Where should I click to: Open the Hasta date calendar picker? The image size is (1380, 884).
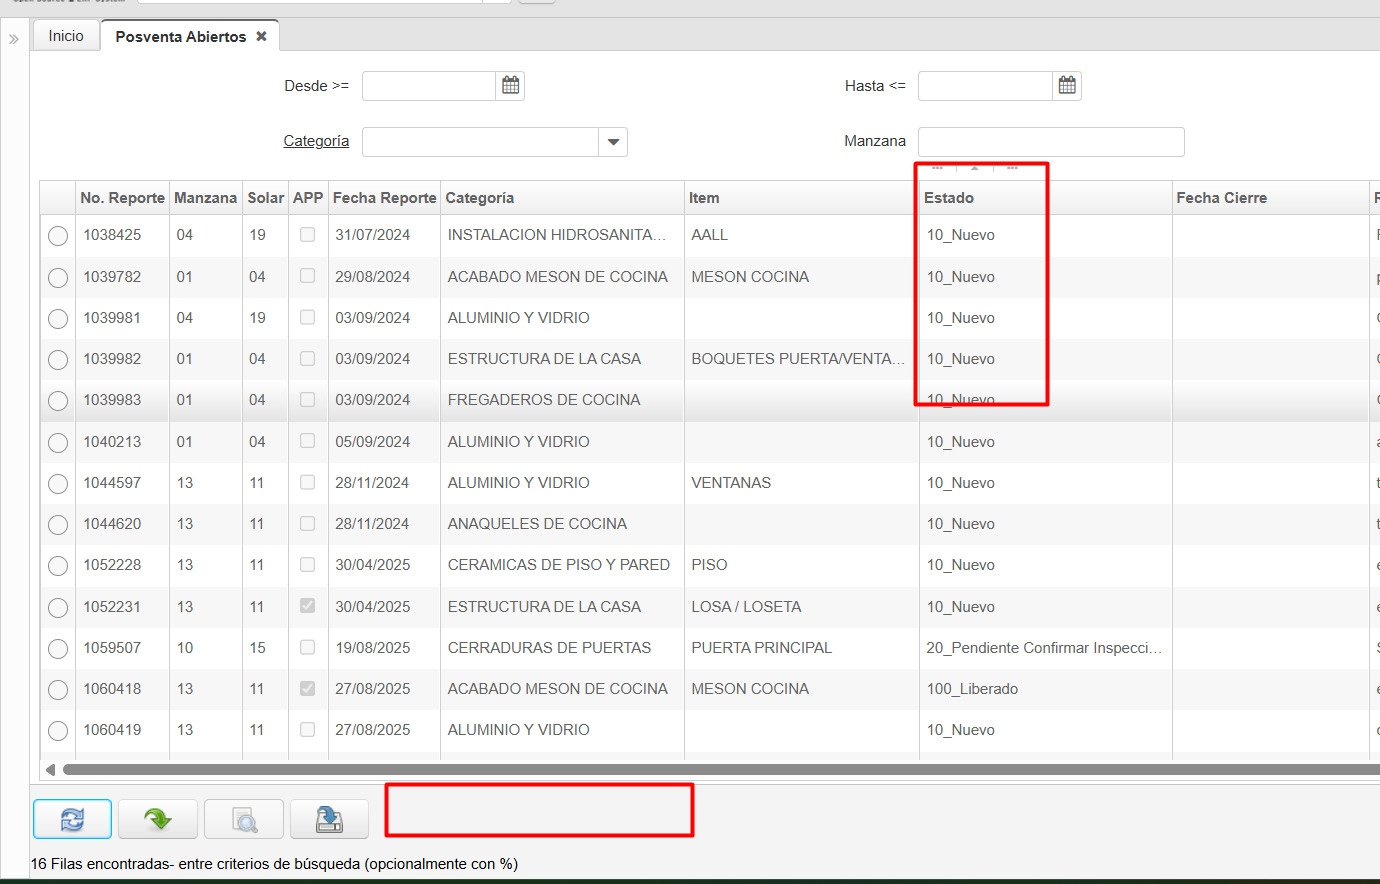pos(1067,86)
